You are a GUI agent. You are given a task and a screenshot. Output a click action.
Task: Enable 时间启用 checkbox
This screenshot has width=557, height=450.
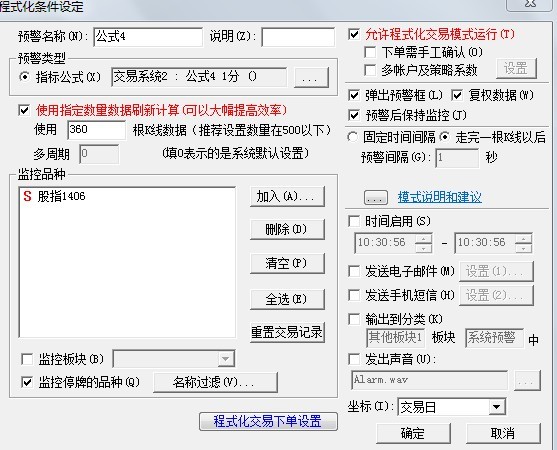(x=354, y=221)
